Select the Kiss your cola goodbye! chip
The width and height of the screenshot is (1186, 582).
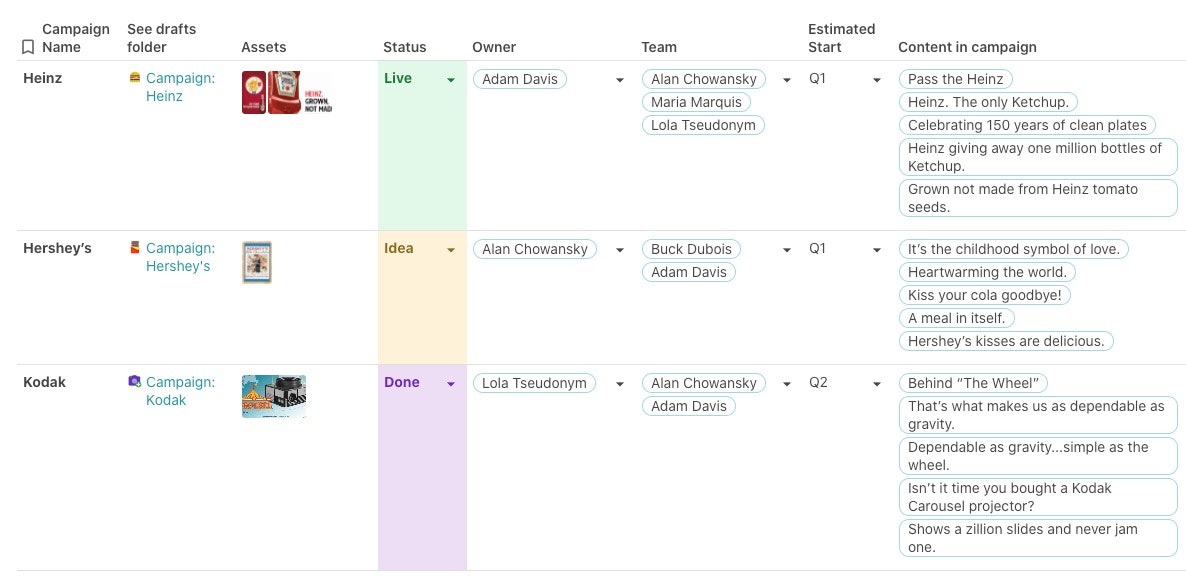coord(984,295)
